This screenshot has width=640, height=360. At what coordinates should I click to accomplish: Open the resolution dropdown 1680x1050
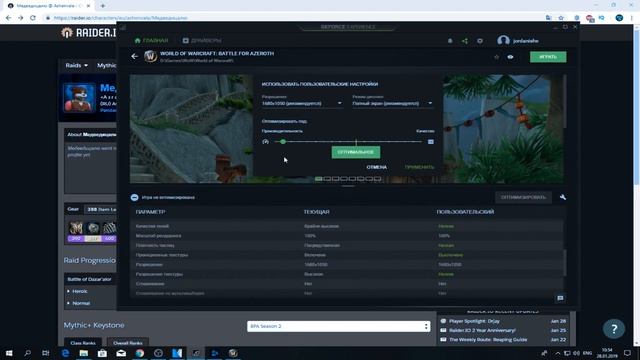[302, 103]
